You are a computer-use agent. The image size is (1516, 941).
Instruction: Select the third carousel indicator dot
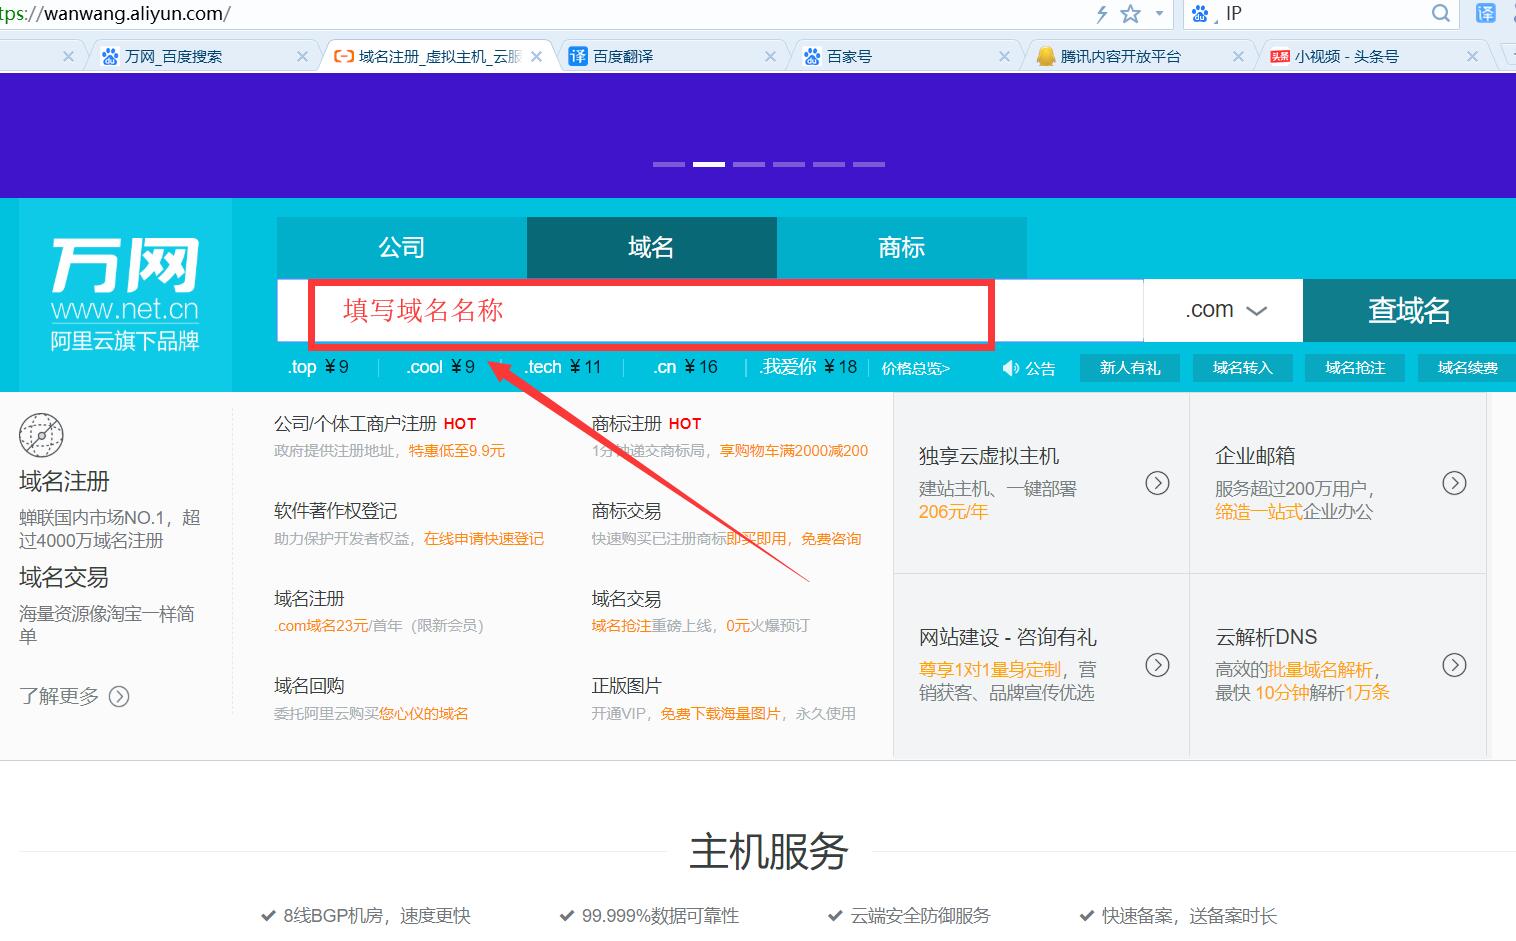[x=749, y=163]
